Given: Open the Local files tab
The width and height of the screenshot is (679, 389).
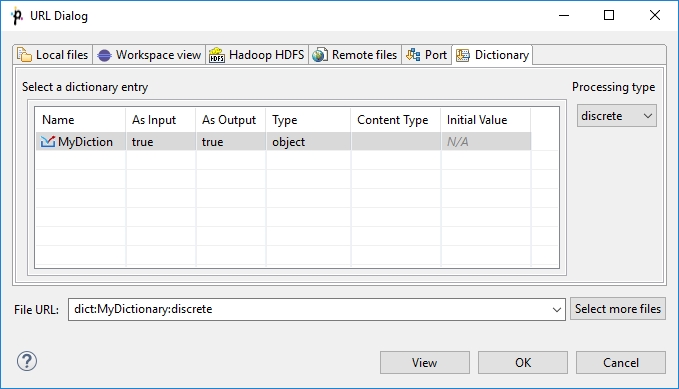Looking at the screenshot, I should pos(52,55).
